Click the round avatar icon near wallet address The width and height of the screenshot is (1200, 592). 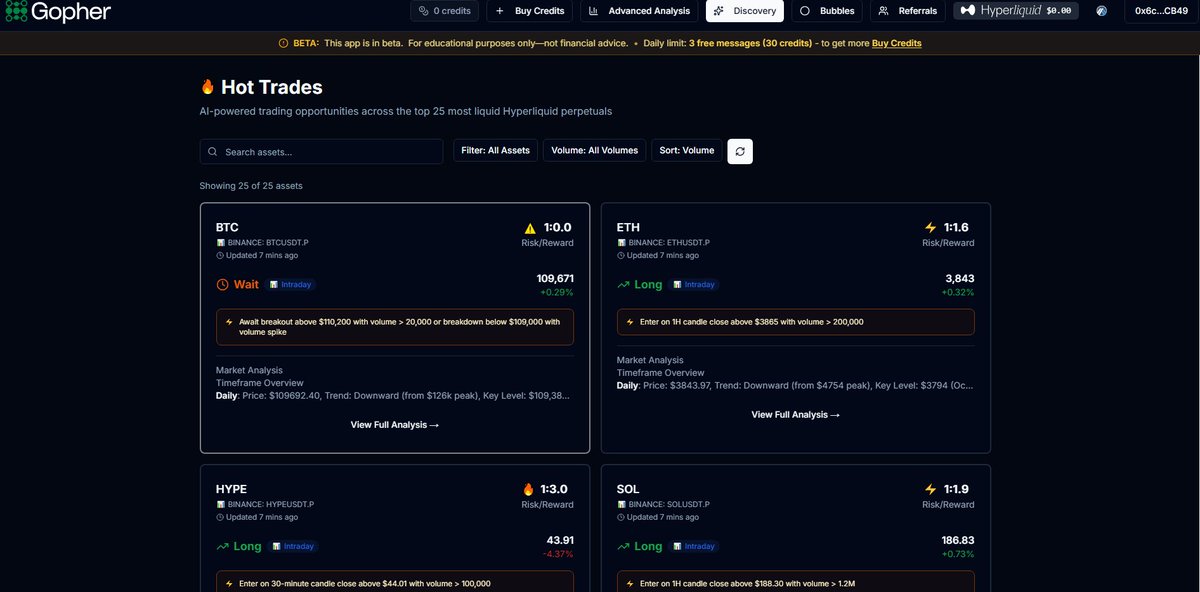coord(1102,11)
